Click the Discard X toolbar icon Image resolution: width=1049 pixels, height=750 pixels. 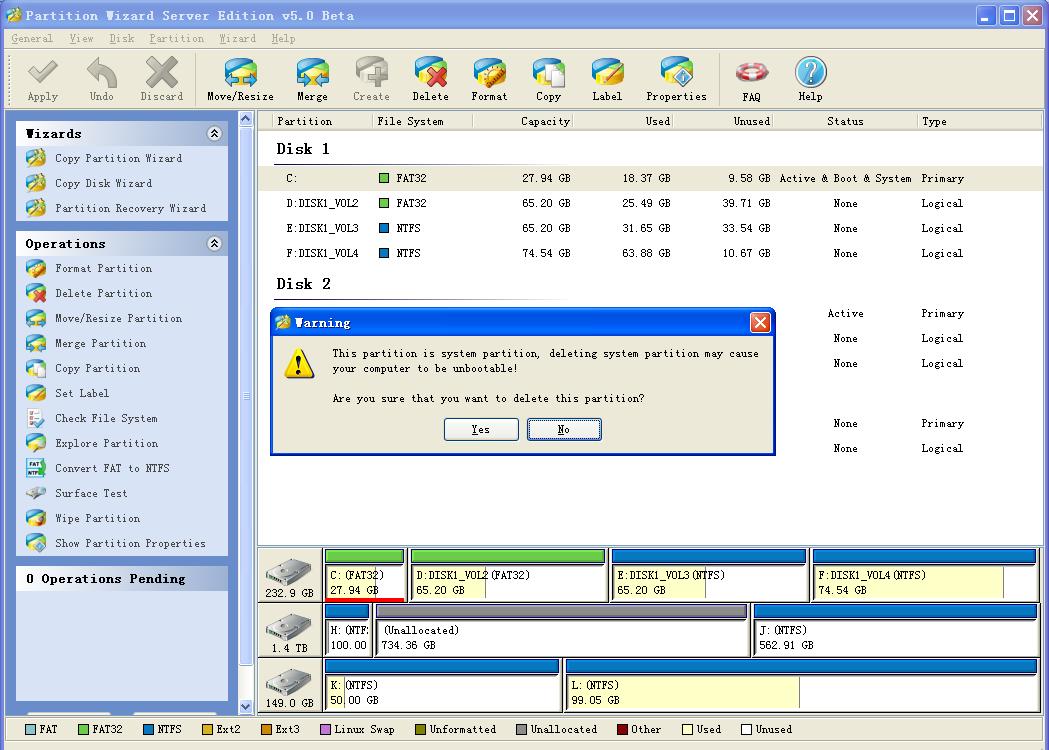tap(161, 79)
